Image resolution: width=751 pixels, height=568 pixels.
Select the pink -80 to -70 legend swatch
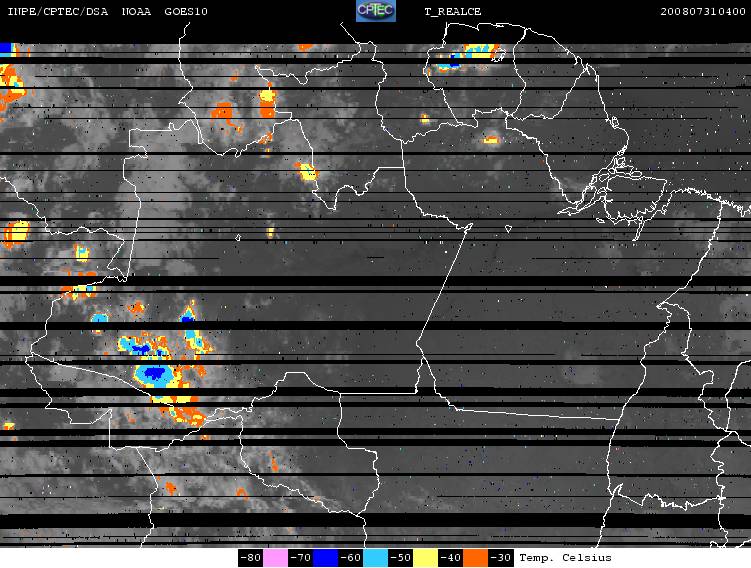tap(275, 558)
